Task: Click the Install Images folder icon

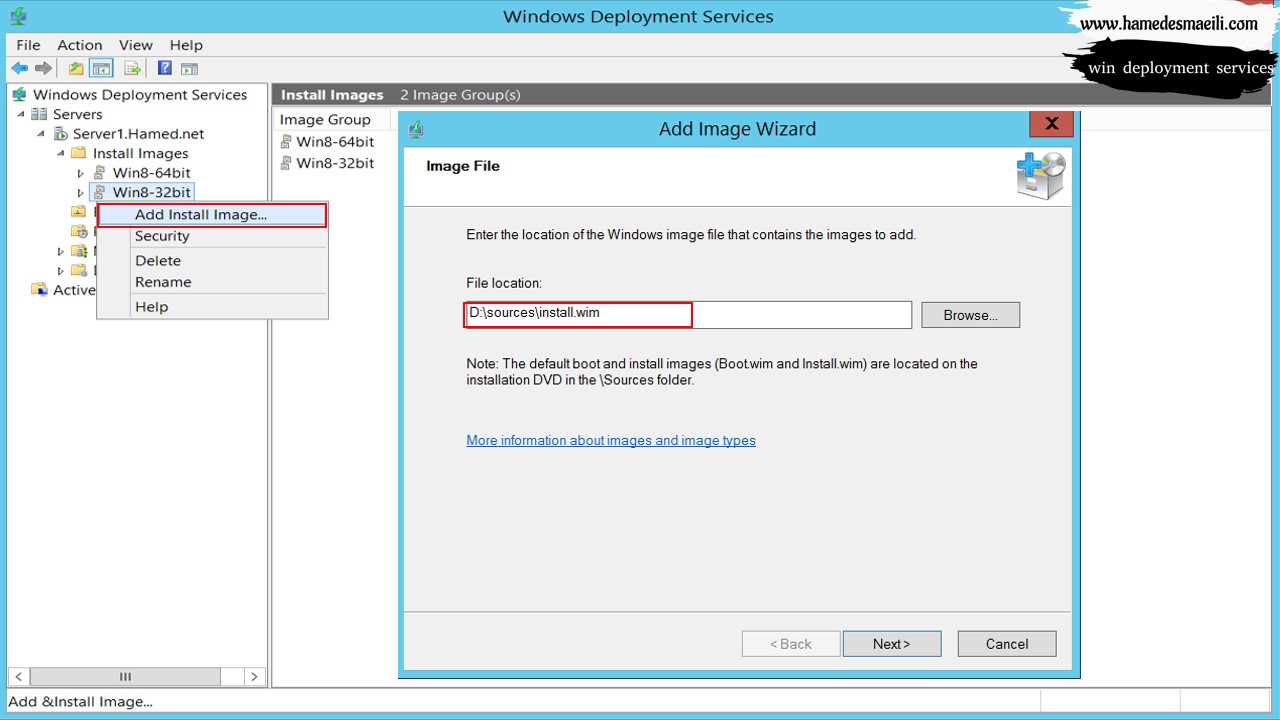Action: pos(79,153)
